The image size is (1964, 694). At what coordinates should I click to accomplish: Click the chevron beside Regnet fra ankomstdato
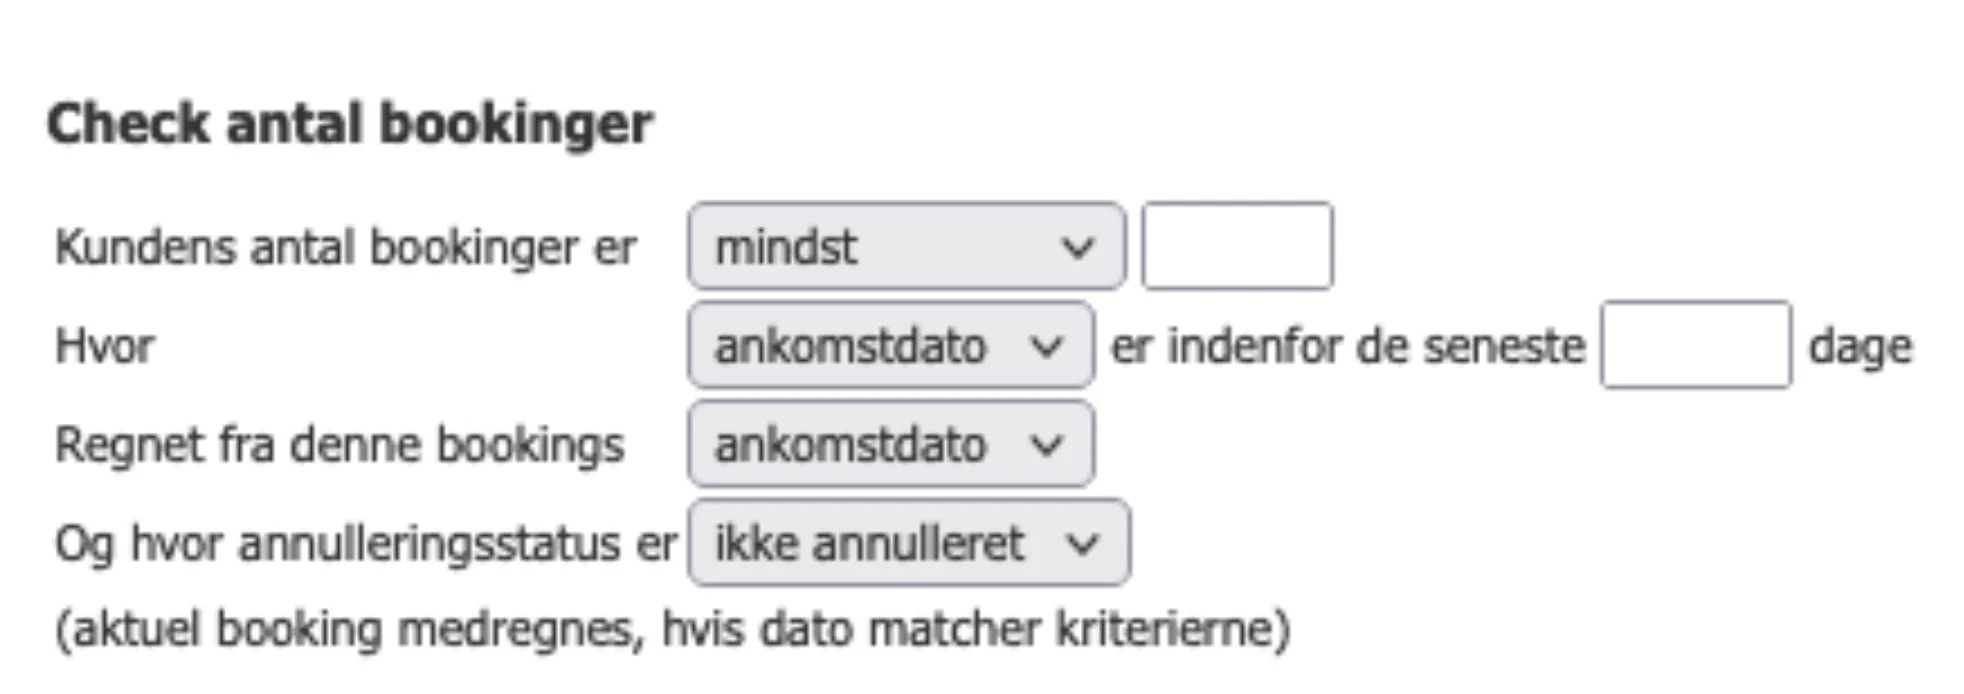pos(1047,444)
